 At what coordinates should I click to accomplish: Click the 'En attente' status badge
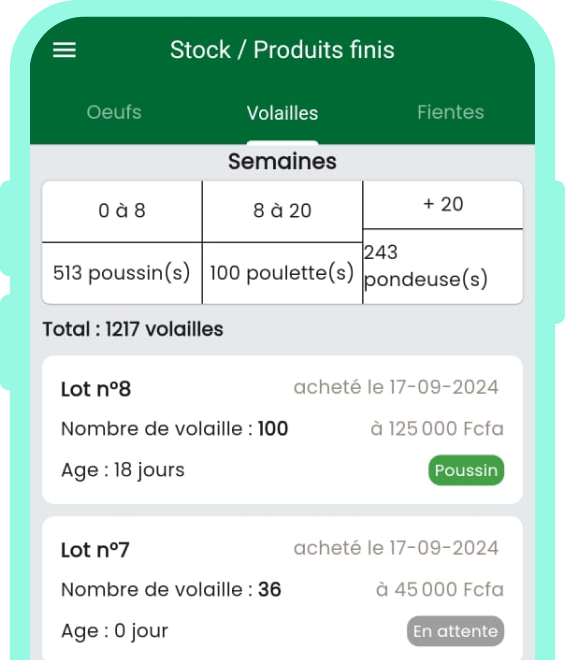pos(455,631)
